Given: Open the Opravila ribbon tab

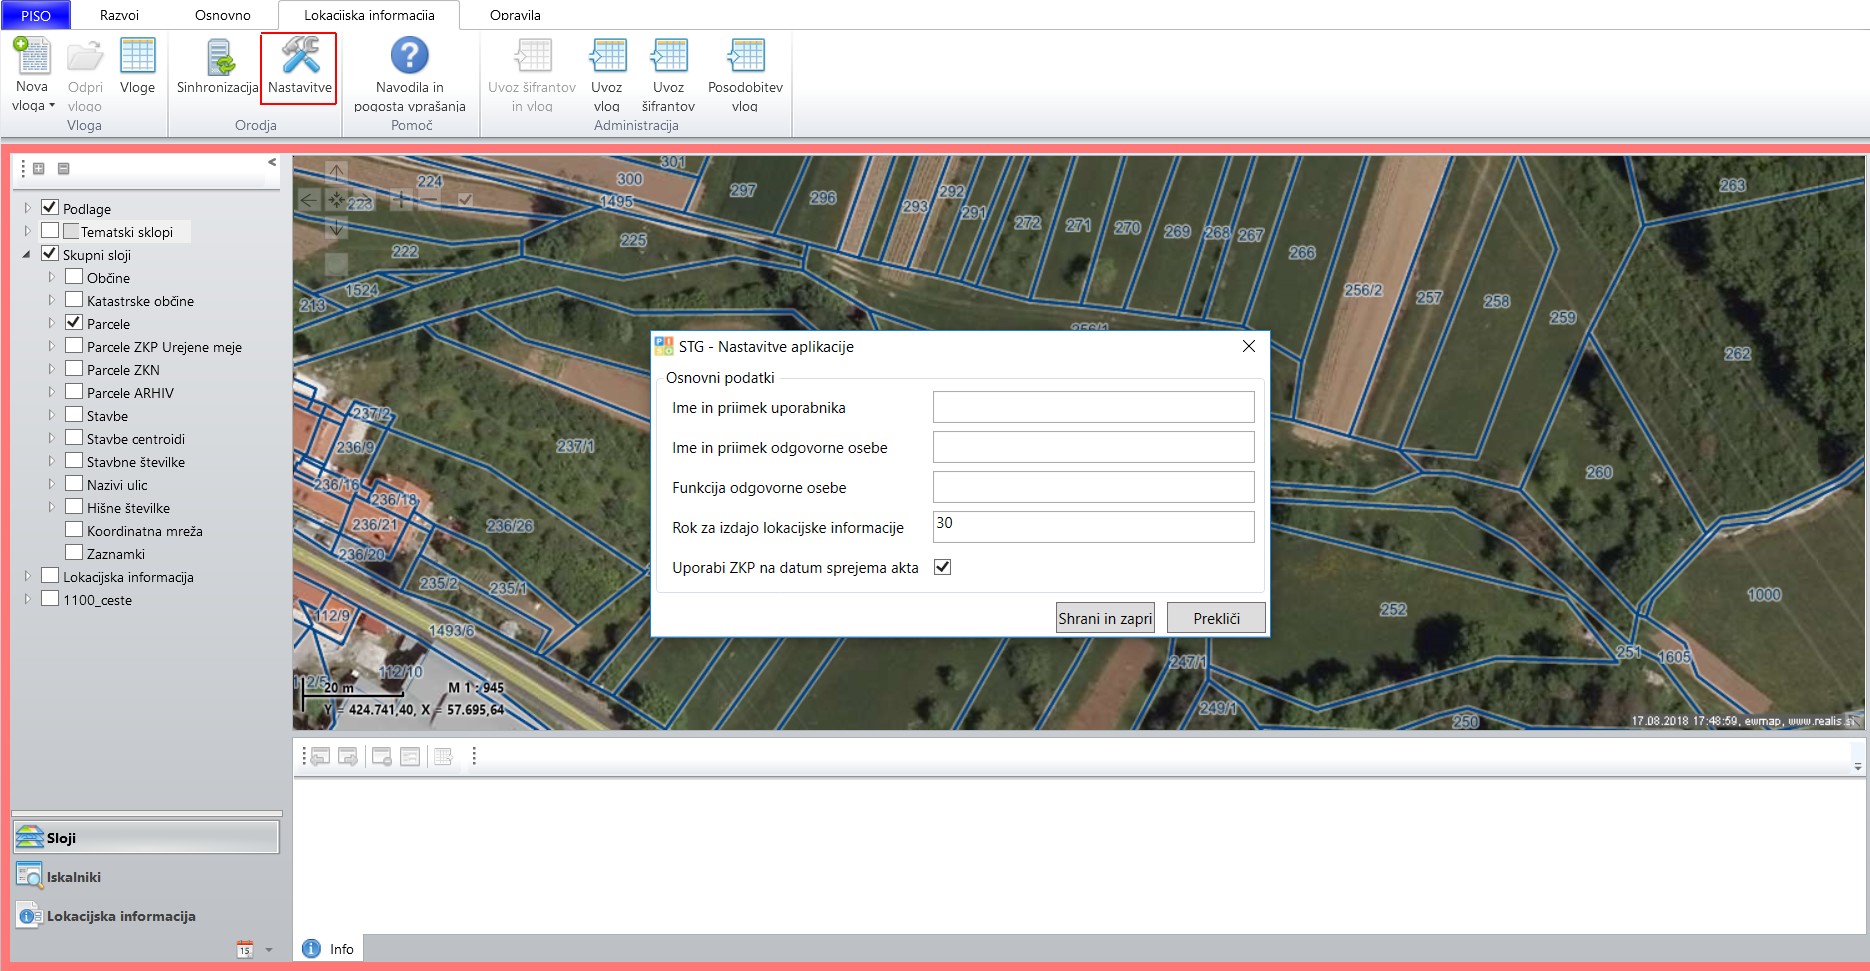Looking at the screenshot, I should click(x=515, y=15).
